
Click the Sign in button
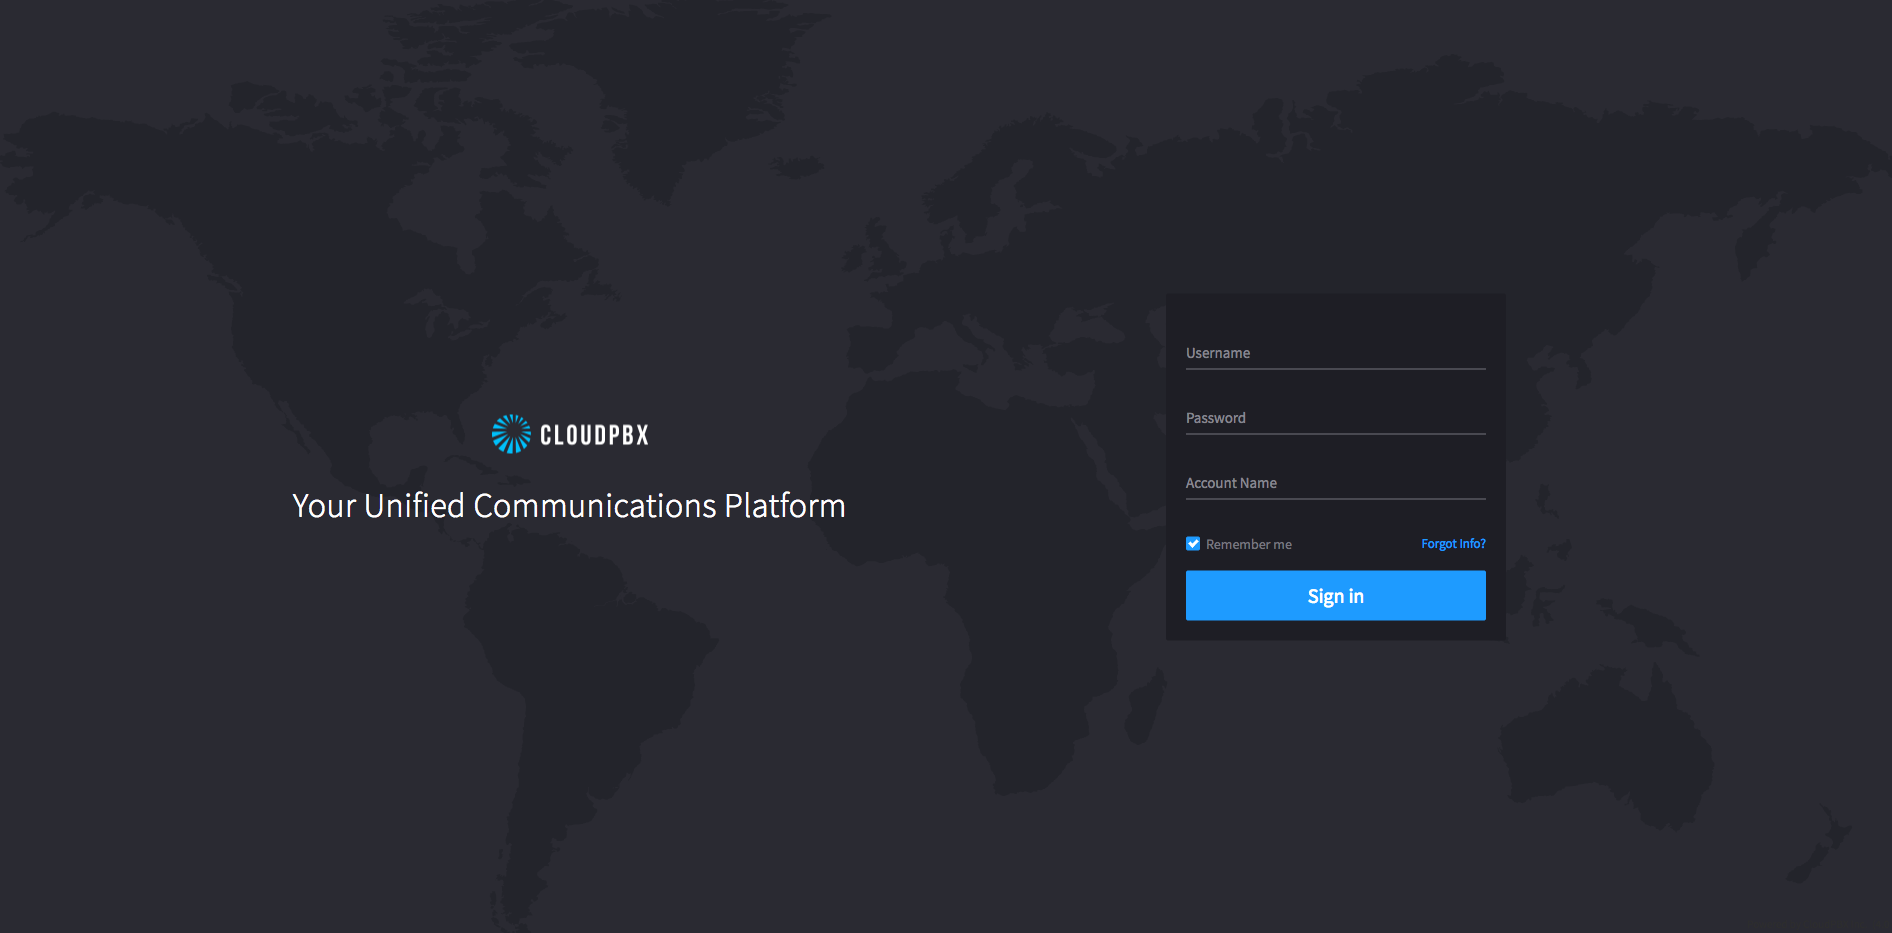(1335, 596)
